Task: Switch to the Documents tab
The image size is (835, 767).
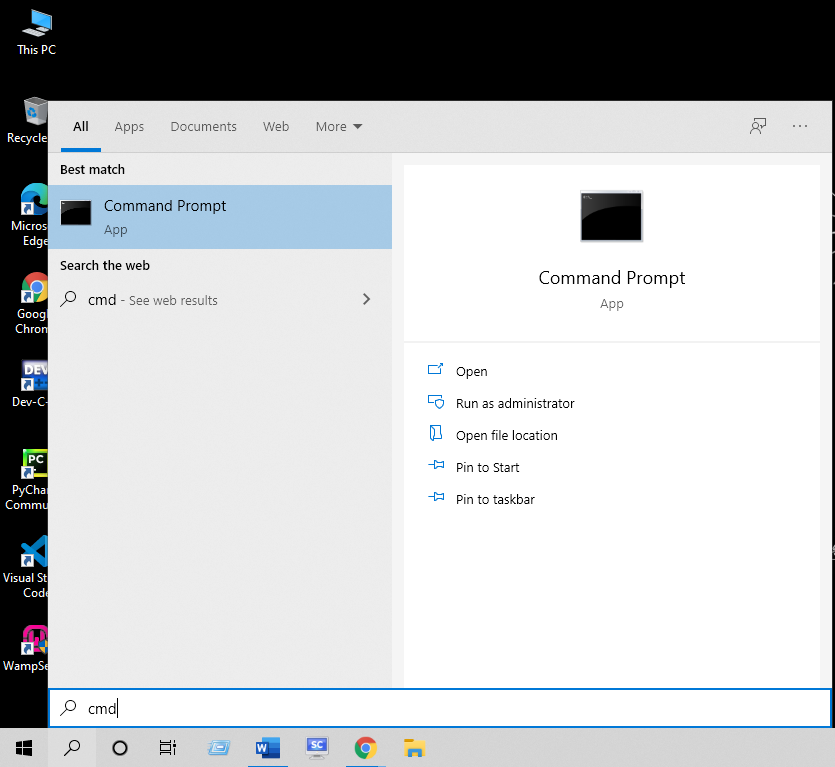Action: (x=203, y=127)
